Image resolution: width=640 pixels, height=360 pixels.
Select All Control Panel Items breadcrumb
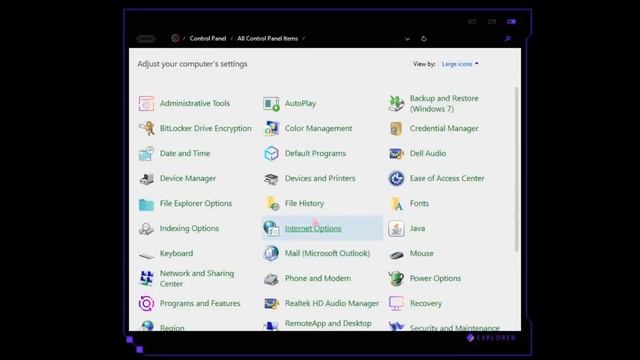[268, 38]
